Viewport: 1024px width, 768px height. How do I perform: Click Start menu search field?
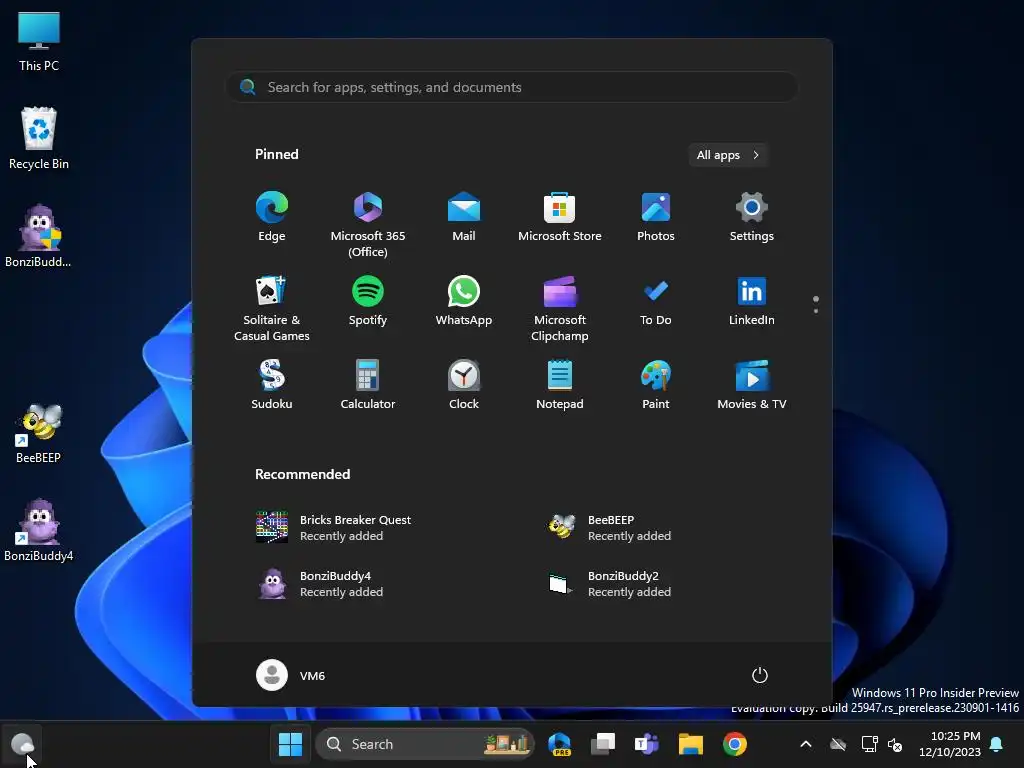coord(512,87)
